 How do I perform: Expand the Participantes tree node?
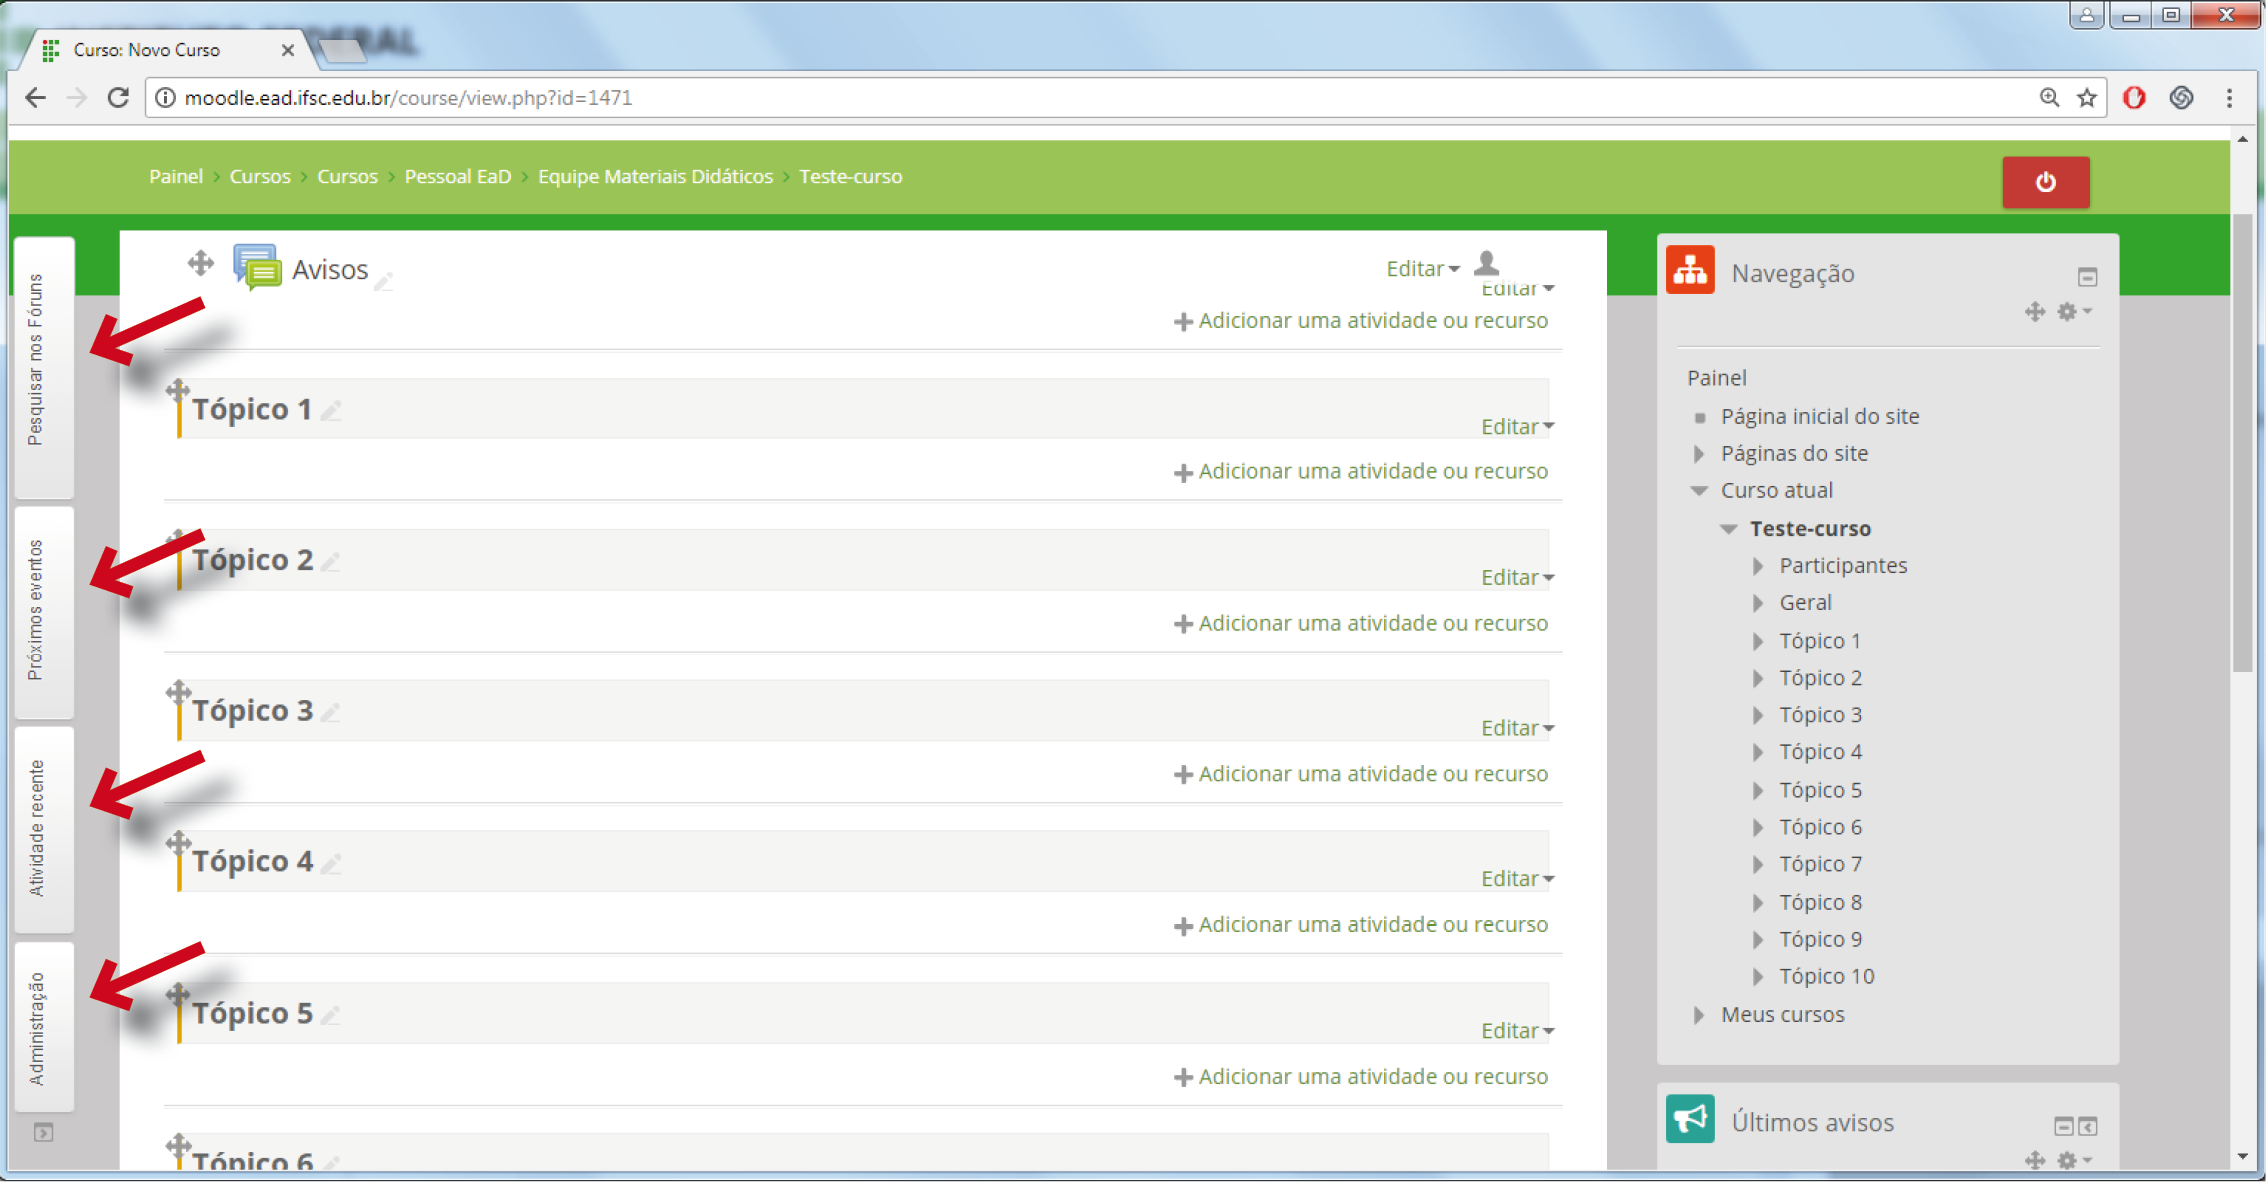pyautogui.click(x=1758, y=566)
